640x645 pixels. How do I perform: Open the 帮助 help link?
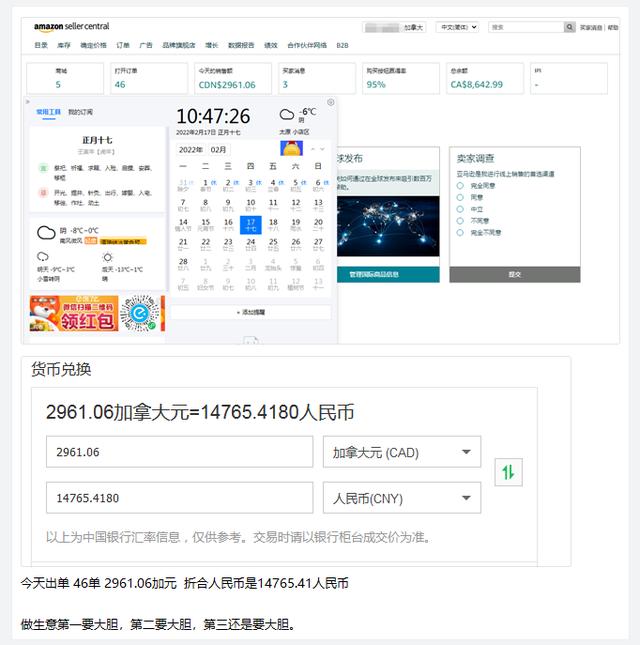click(x=613, y=27)
